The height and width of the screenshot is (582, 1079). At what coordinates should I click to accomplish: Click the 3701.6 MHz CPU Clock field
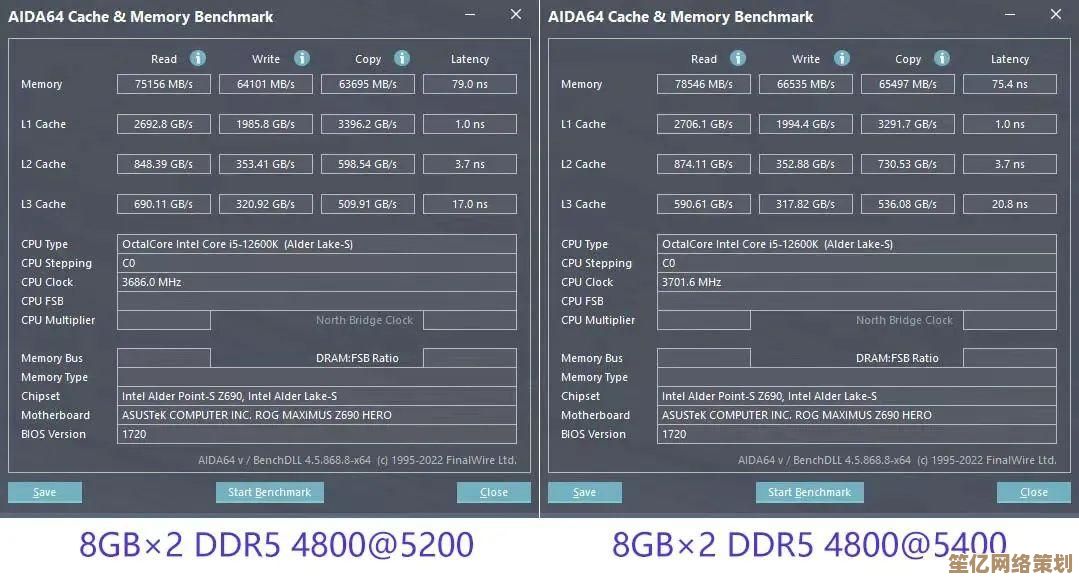coord(856,282)
